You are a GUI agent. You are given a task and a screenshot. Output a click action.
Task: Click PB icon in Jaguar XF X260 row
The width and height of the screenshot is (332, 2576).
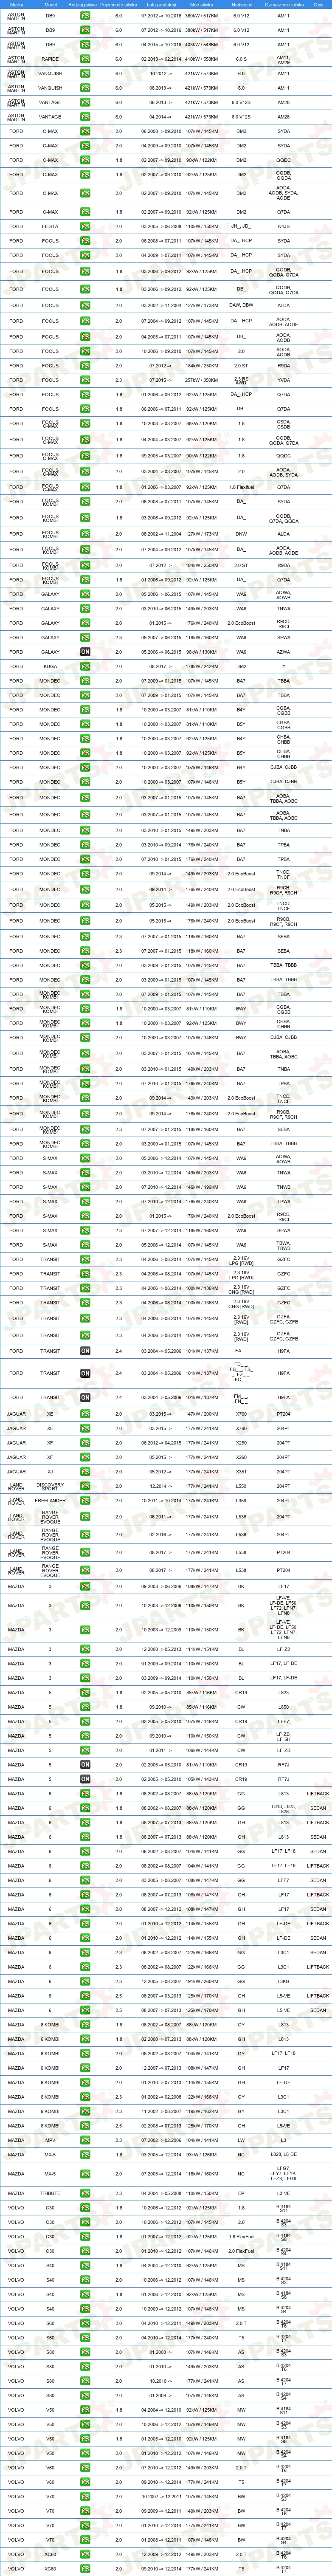click(85, 1457)
